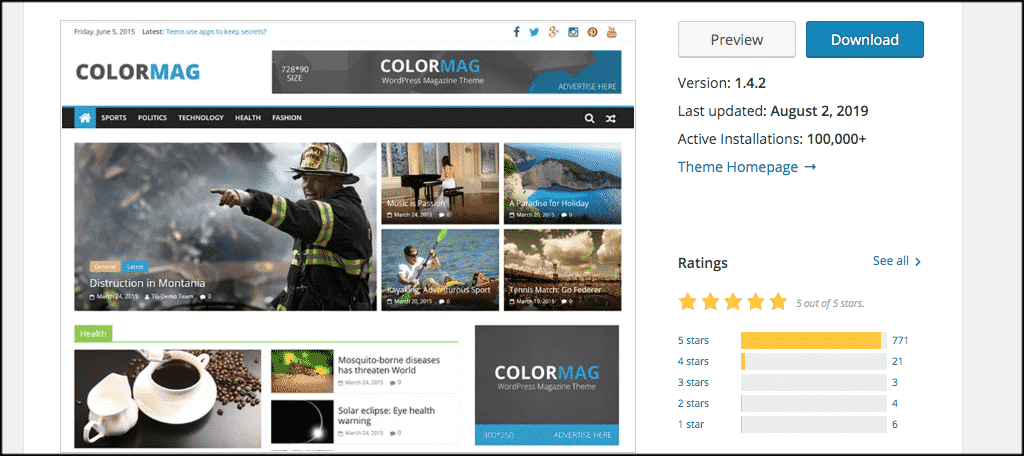1024x456 pixels.
Task: Open the Music is Passion thumbnail
Action: coord(440,184)
